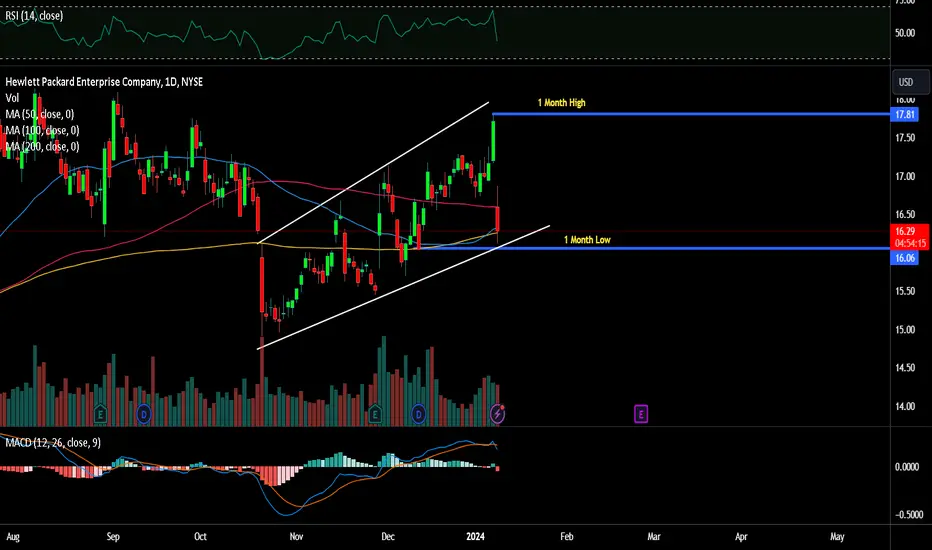This screenshot has width=932, height=550.
Task: Open the USD currency selector
Action: coord(910,82)
